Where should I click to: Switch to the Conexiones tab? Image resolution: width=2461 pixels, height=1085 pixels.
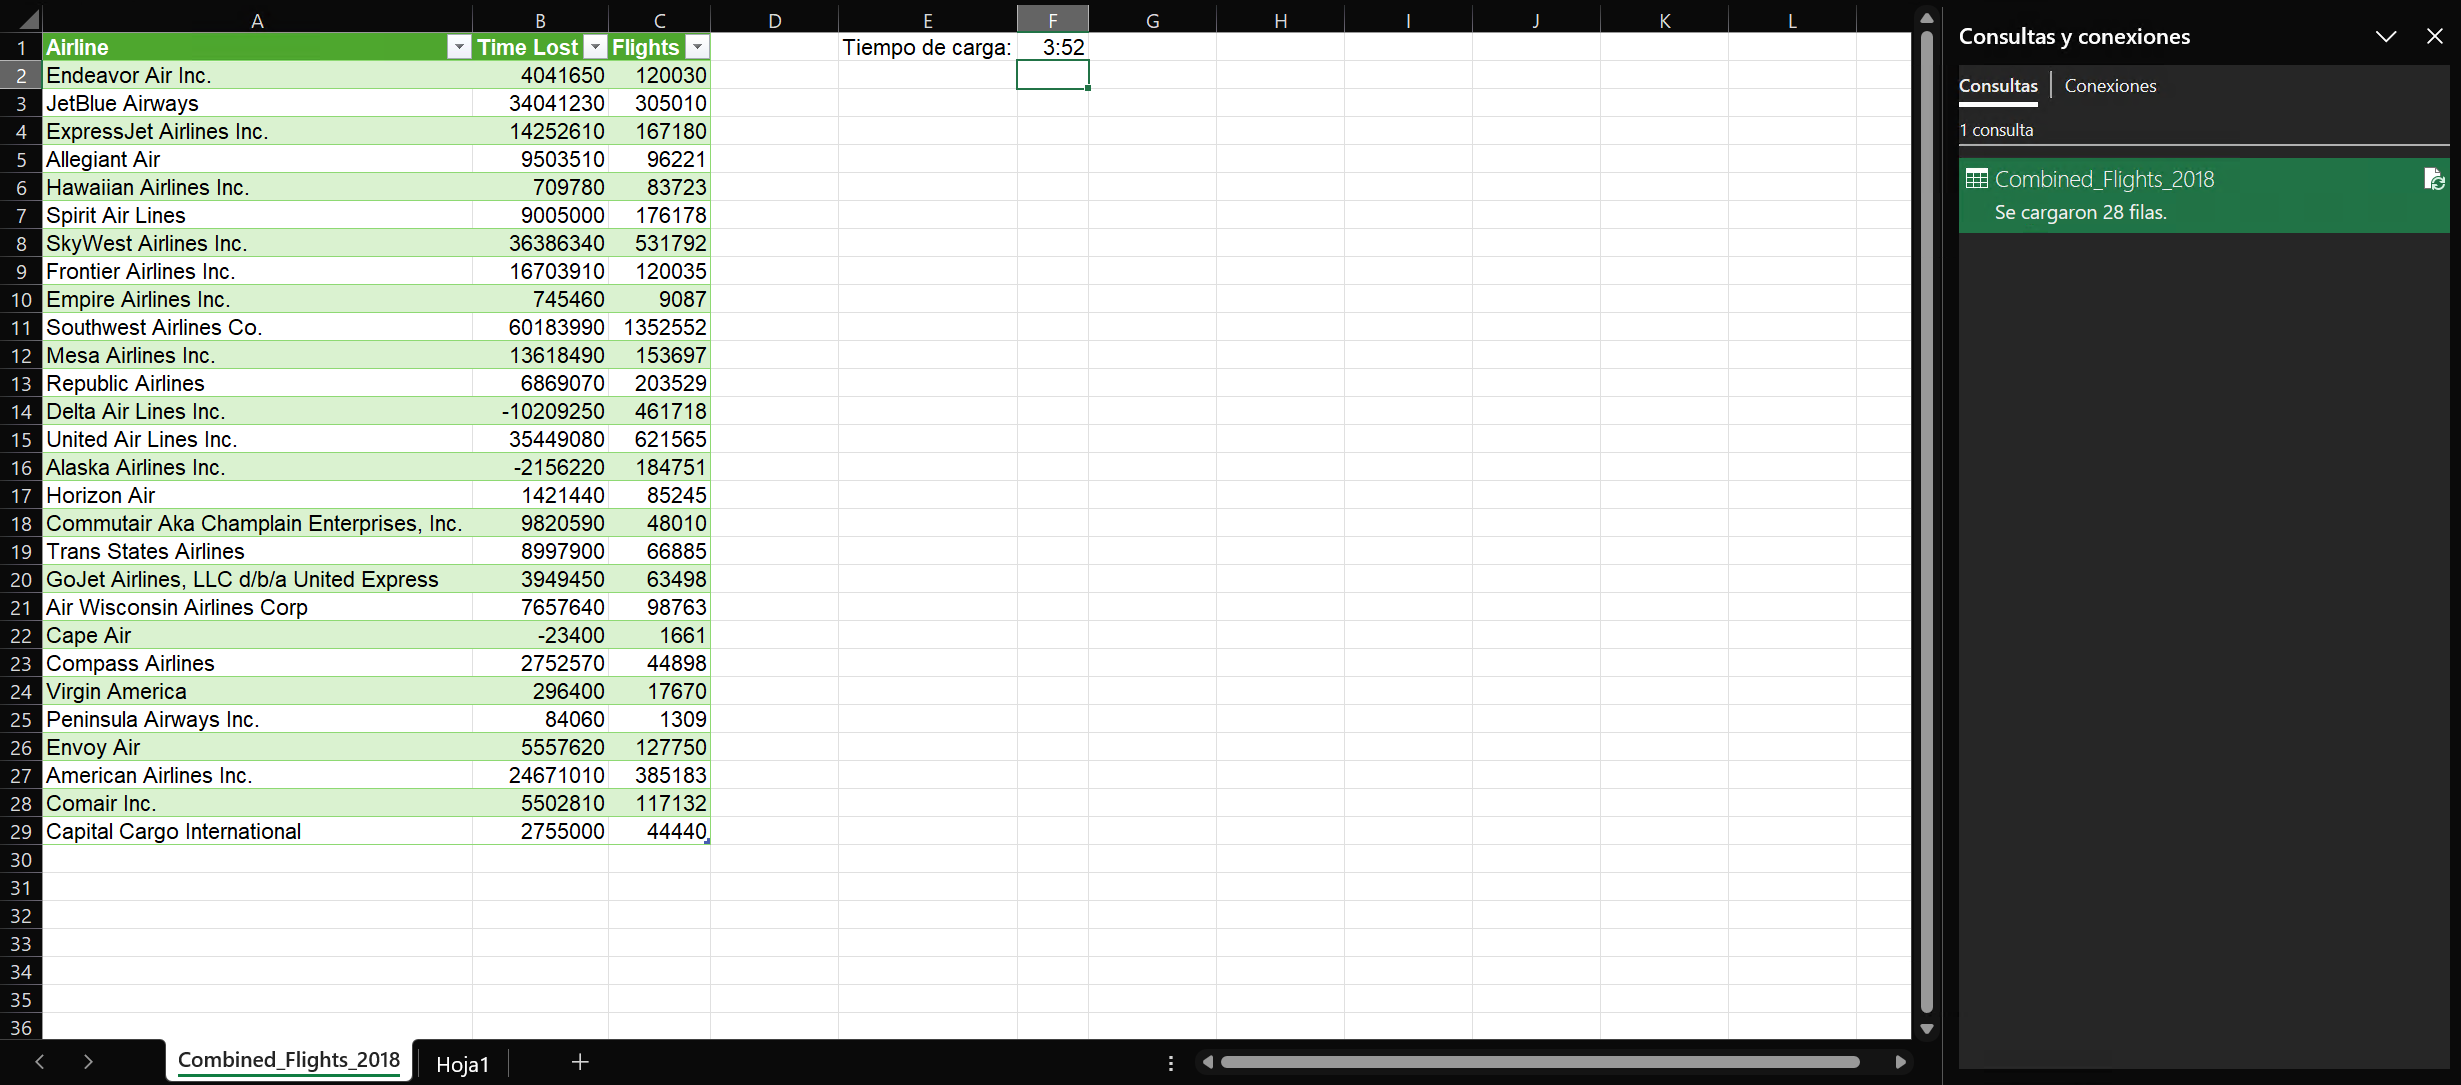click(x=2110, y=85)
